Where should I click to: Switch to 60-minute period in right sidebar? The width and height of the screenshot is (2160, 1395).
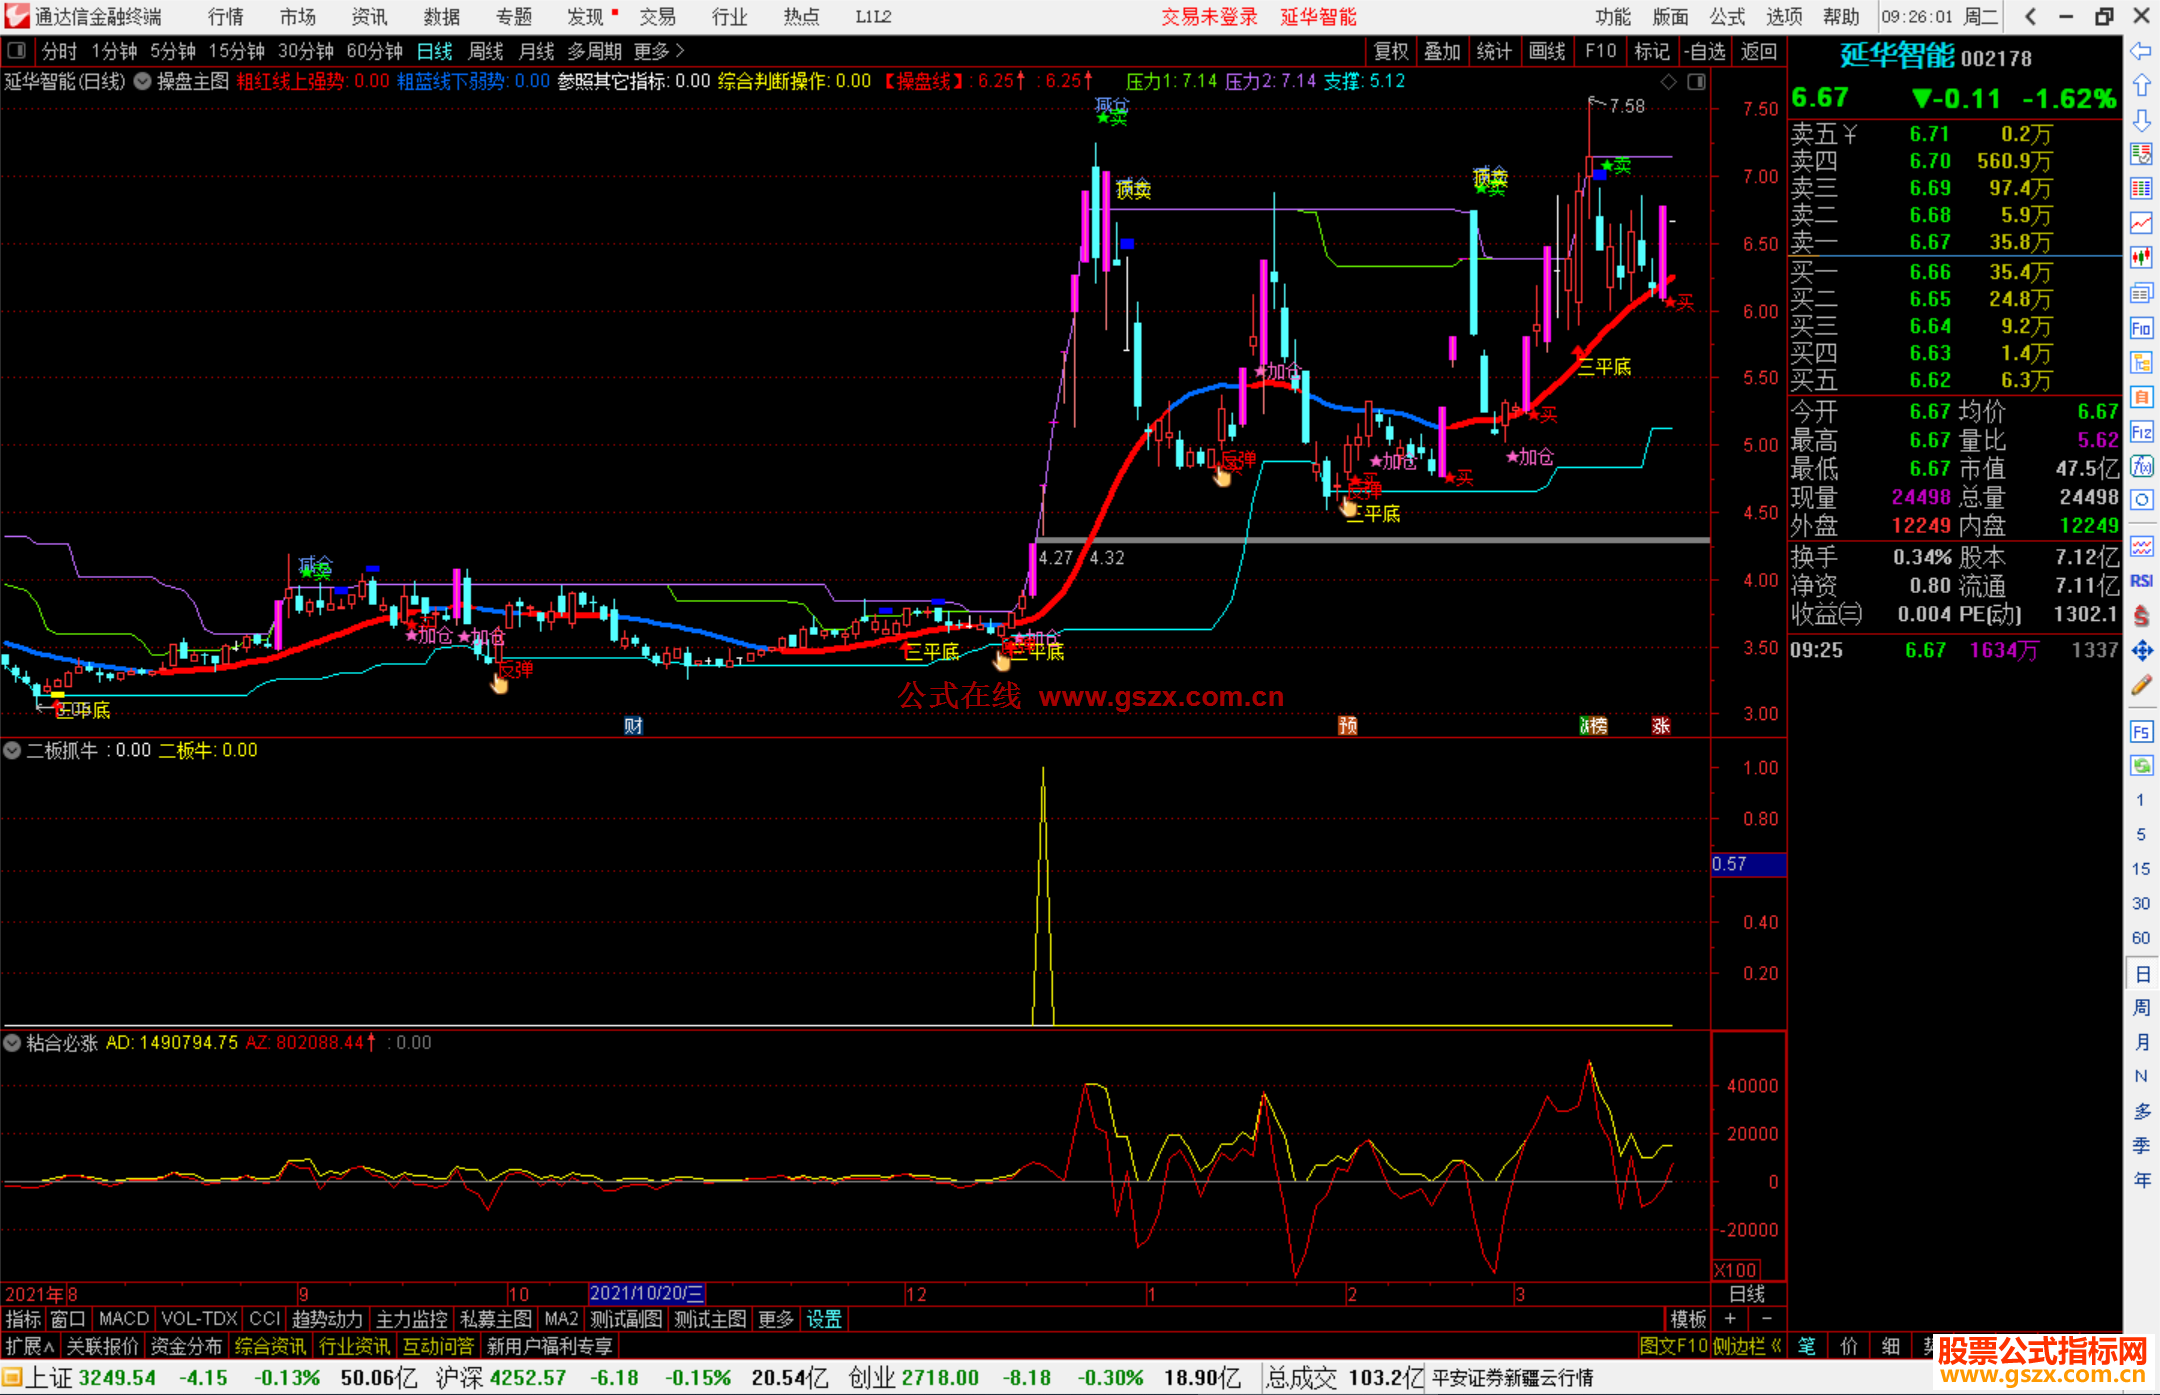pos(2140,938)
